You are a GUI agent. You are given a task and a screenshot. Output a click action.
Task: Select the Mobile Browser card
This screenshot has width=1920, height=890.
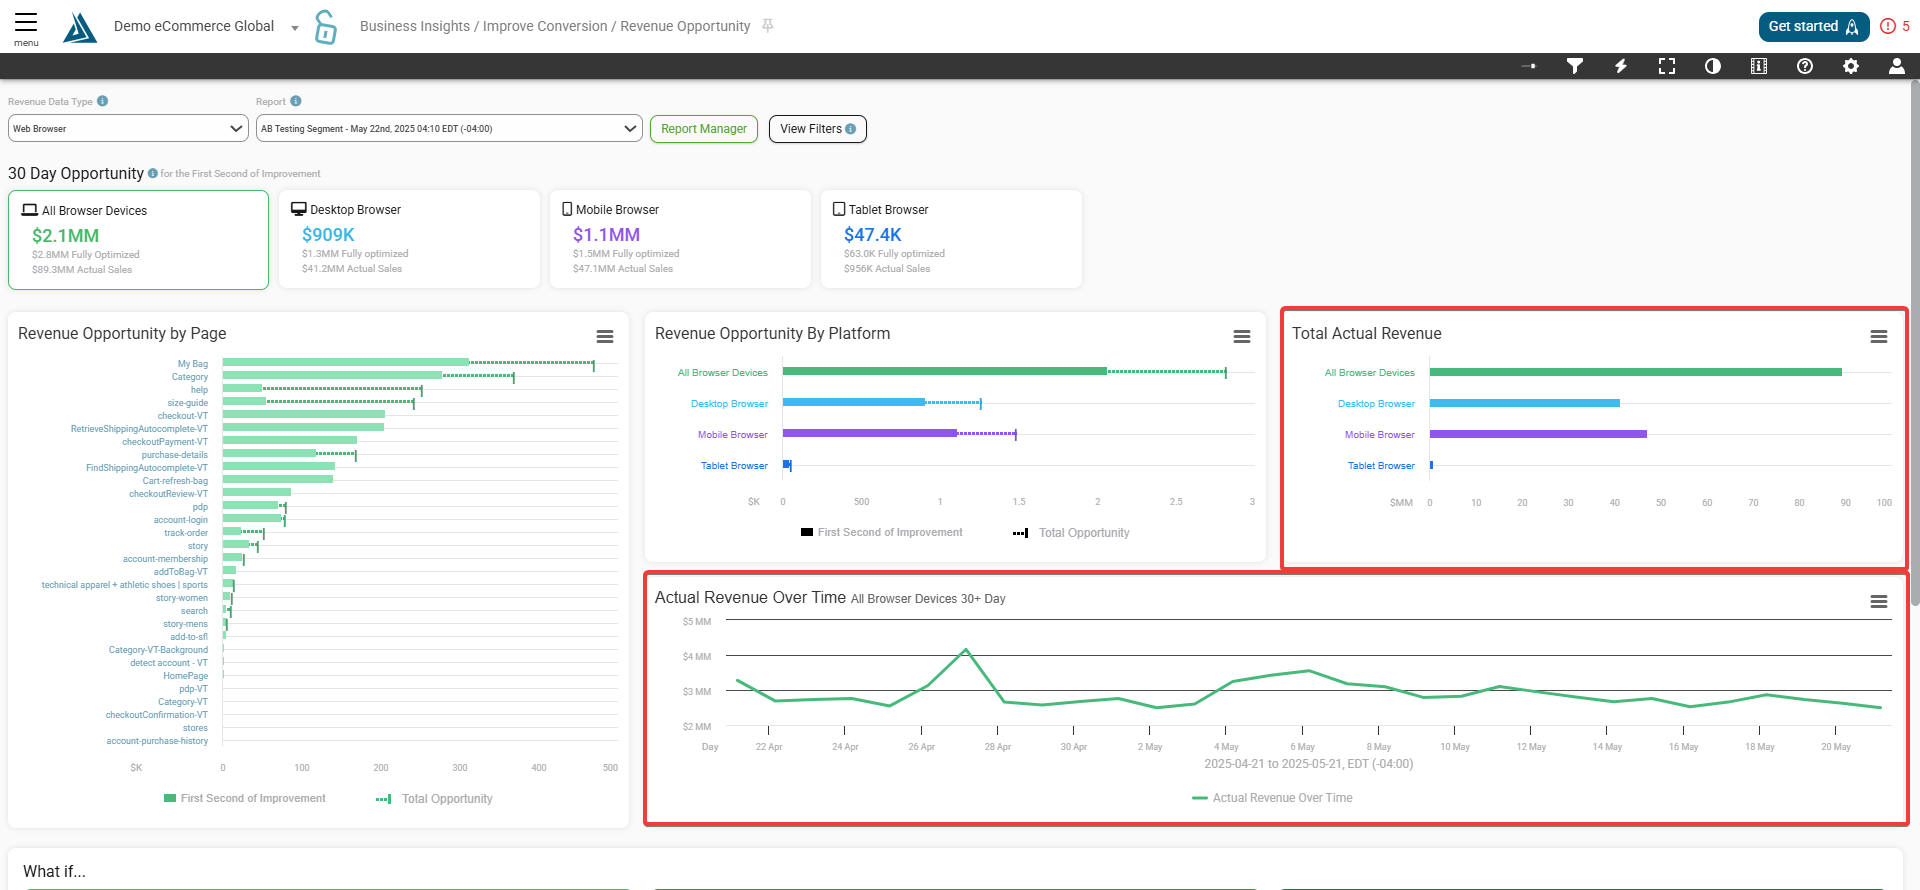point(680,239)
